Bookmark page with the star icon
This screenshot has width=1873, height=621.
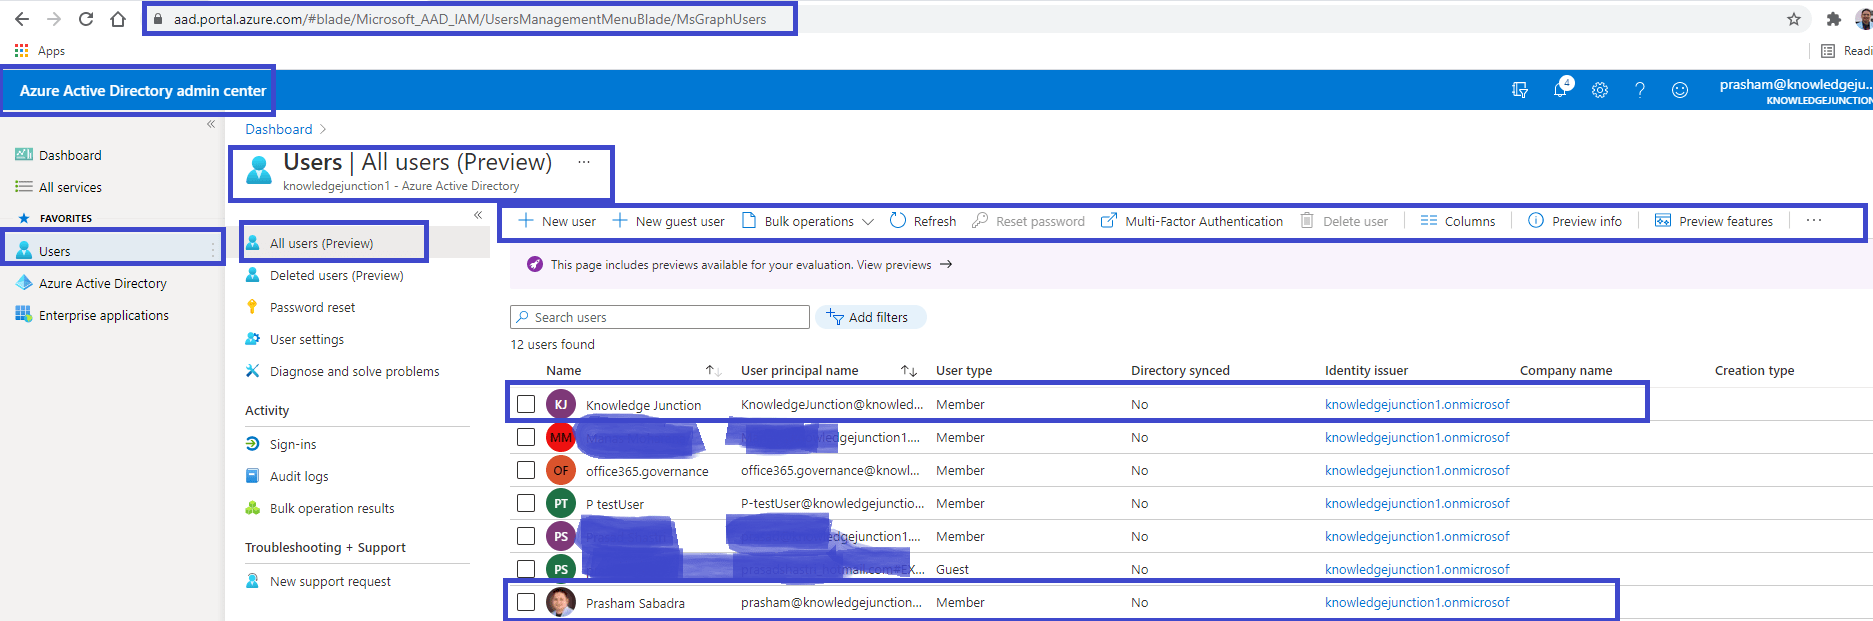click(x=1794, y=19)
